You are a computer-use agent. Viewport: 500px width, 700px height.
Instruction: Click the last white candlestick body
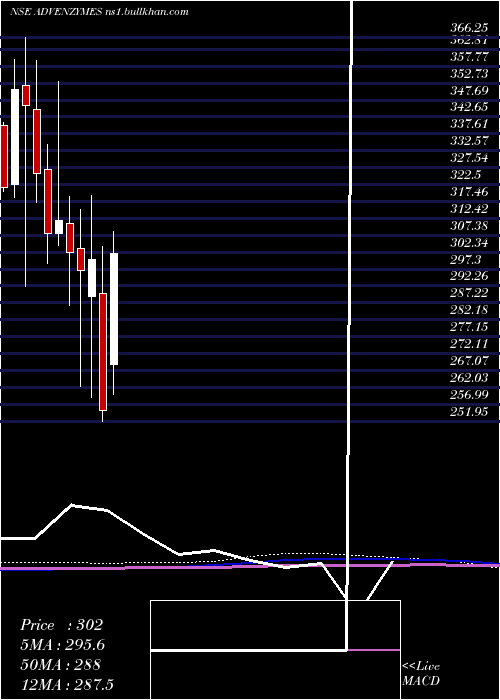(114, 309)
